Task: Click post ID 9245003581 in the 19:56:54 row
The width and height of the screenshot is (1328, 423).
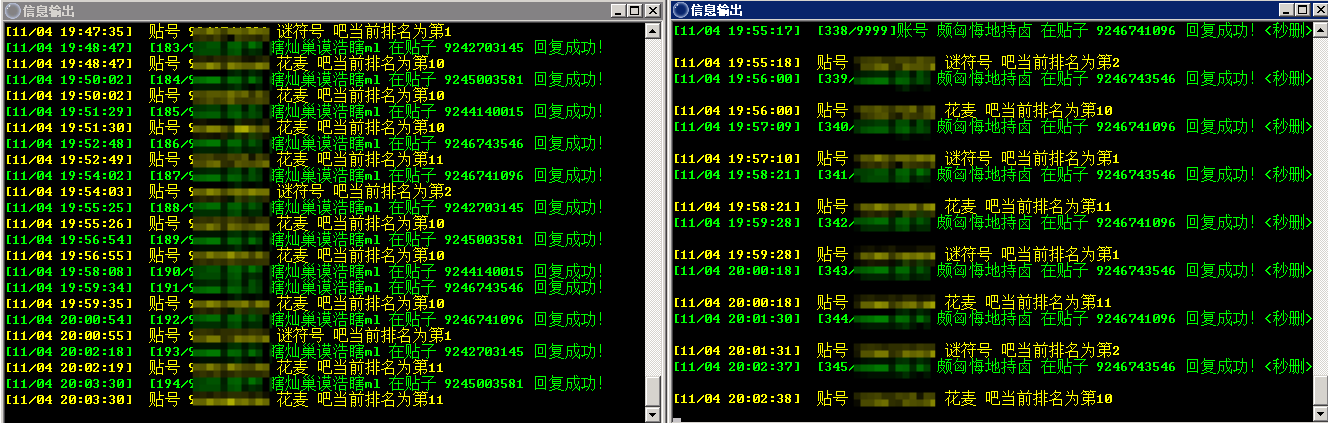Action: point(484,240)
